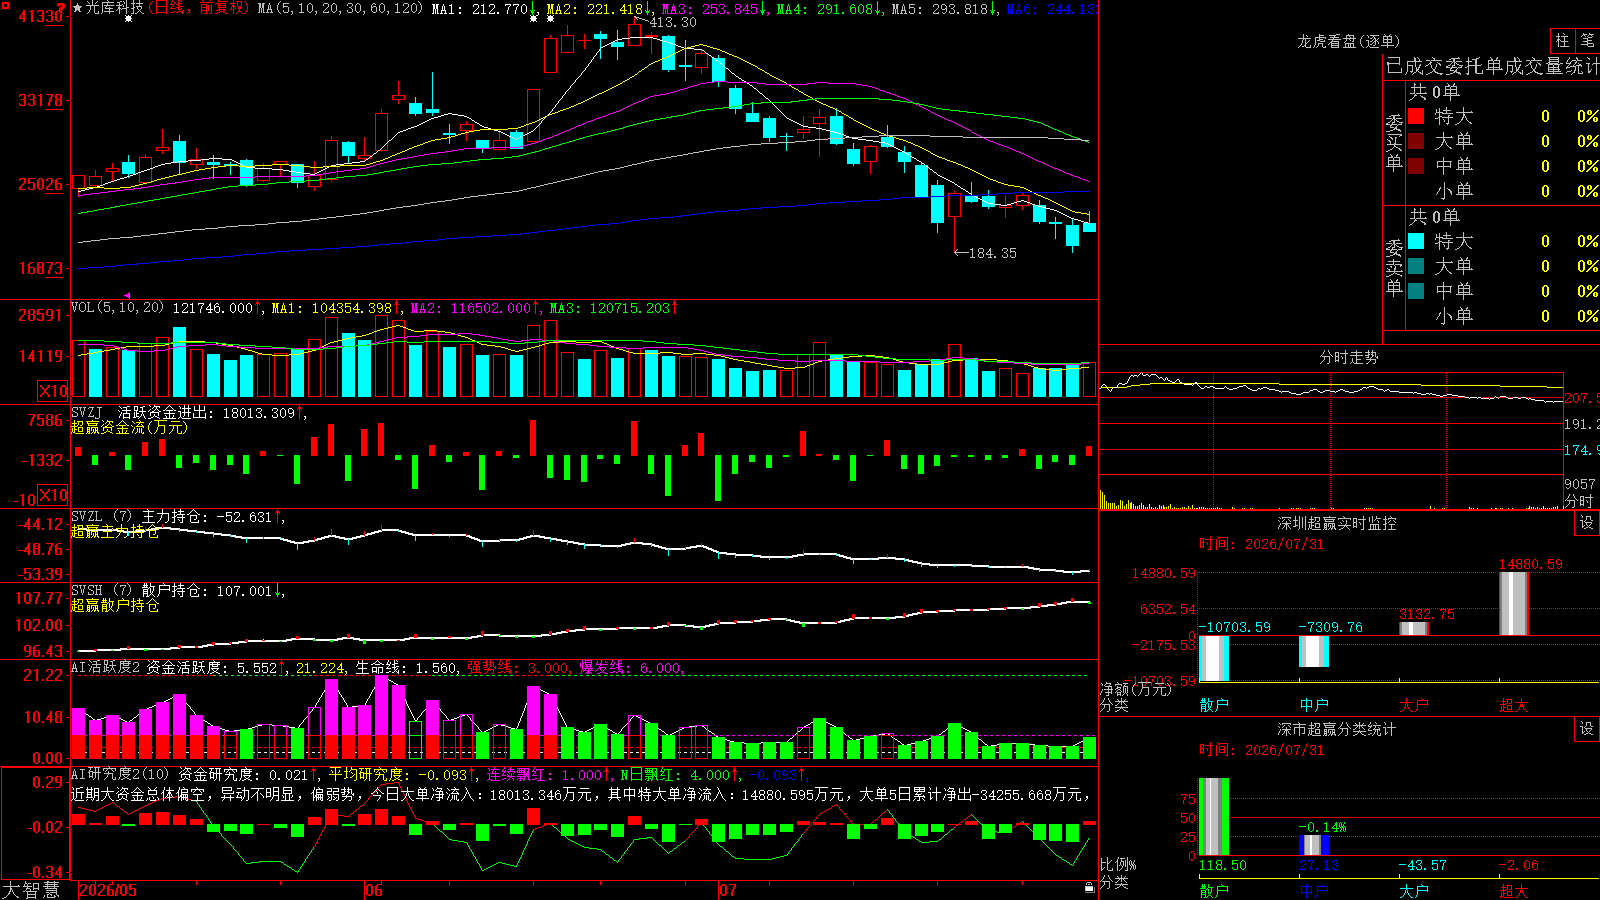
Task: Click the 深市超赢分类统计 panel title
Action: click(1337, 729)
